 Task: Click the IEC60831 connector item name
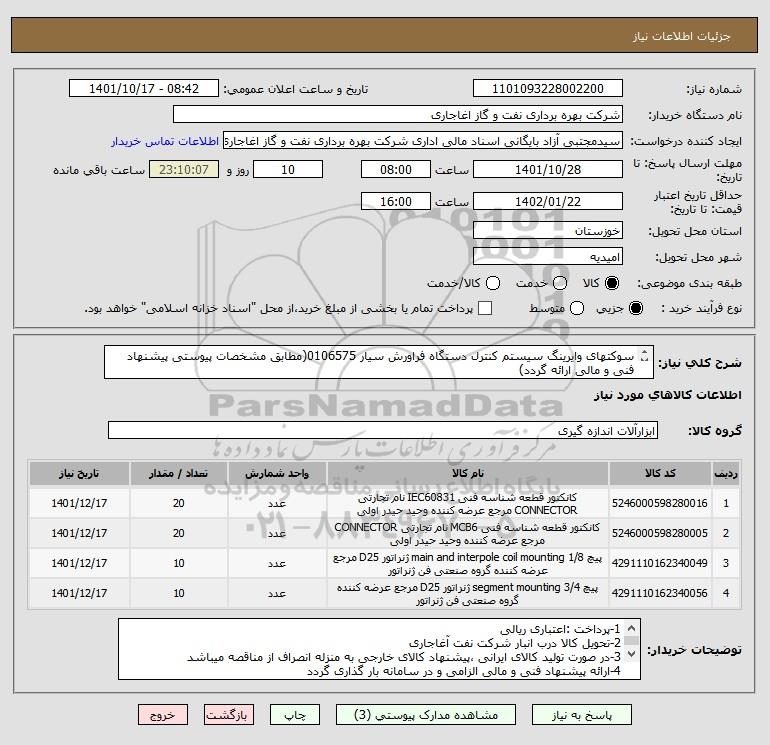tap(468, 504)
